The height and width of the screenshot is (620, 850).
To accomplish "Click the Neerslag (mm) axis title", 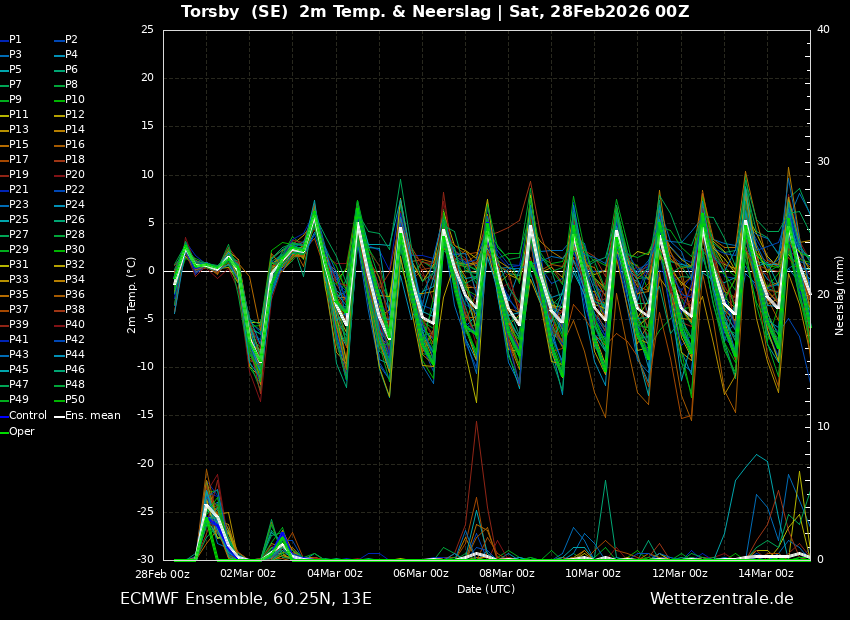I will click(840, 294).
